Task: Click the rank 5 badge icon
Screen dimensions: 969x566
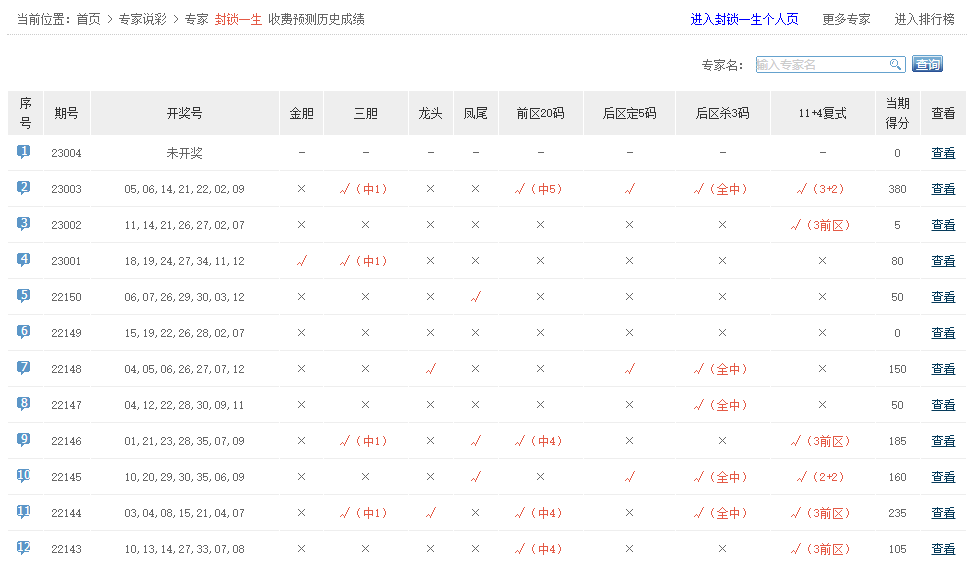Action: 24,296
